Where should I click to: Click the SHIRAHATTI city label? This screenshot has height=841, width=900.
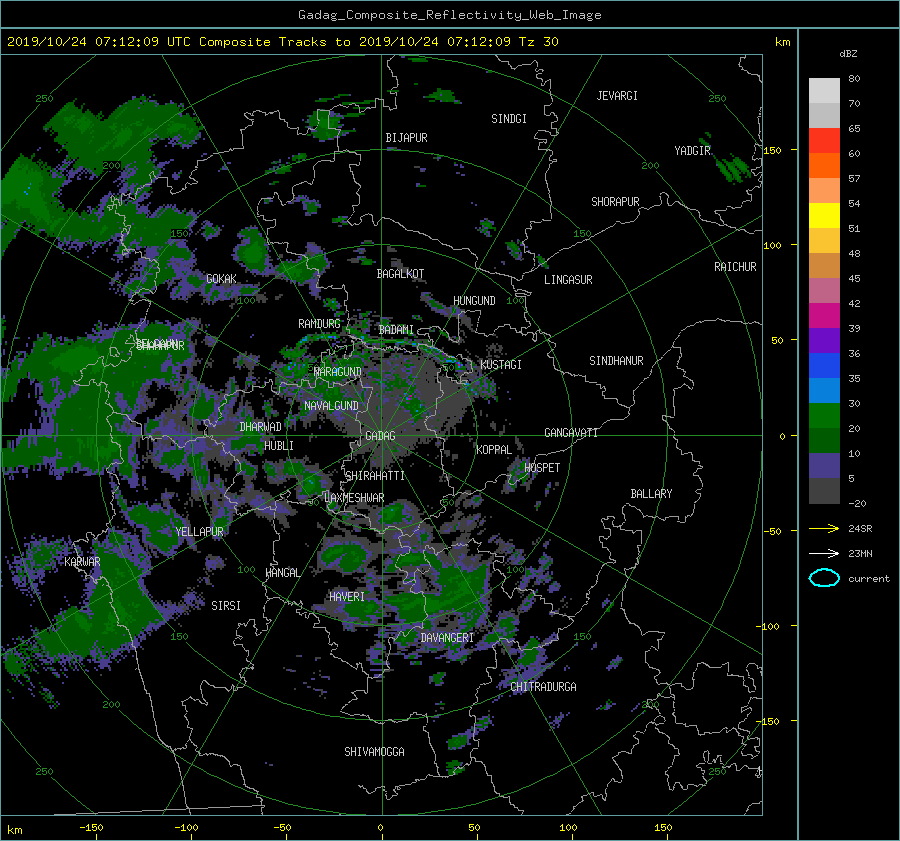[375, 476]
